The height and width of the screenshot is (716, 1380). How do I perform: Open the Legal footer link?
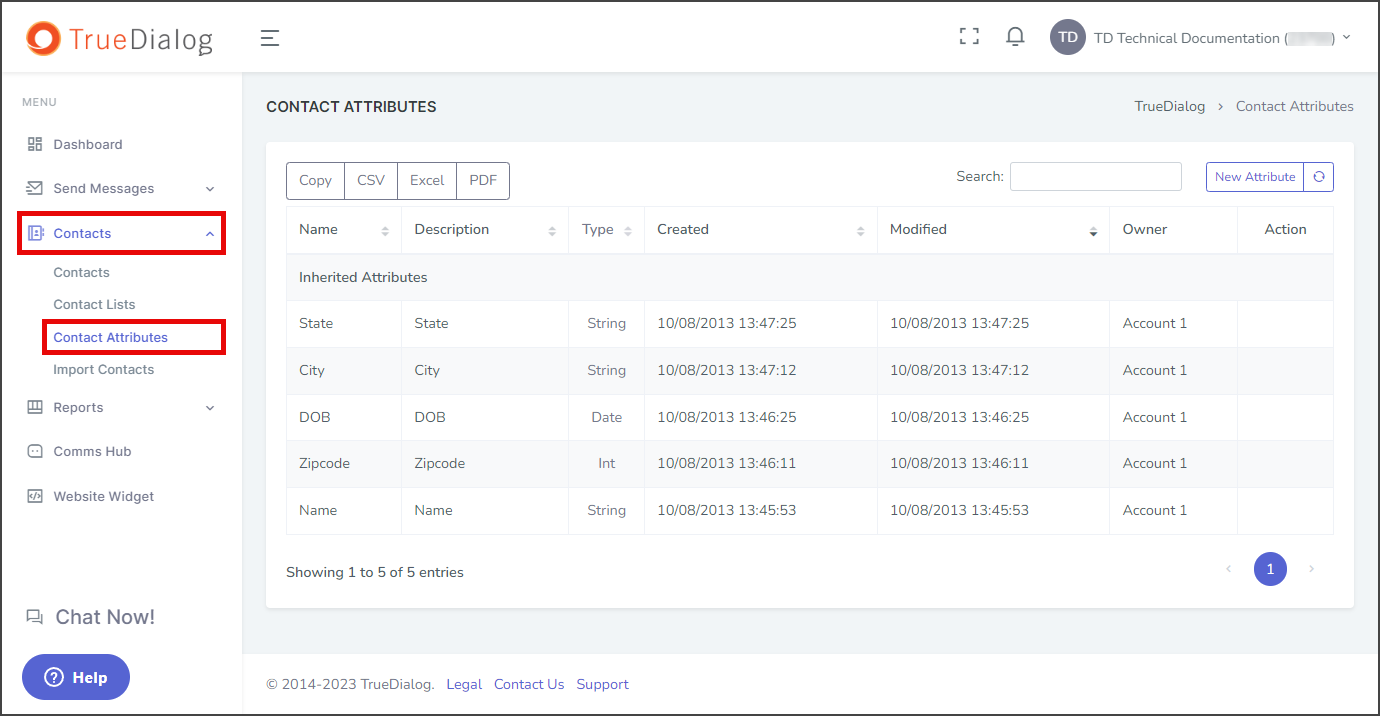coord(464,684)
